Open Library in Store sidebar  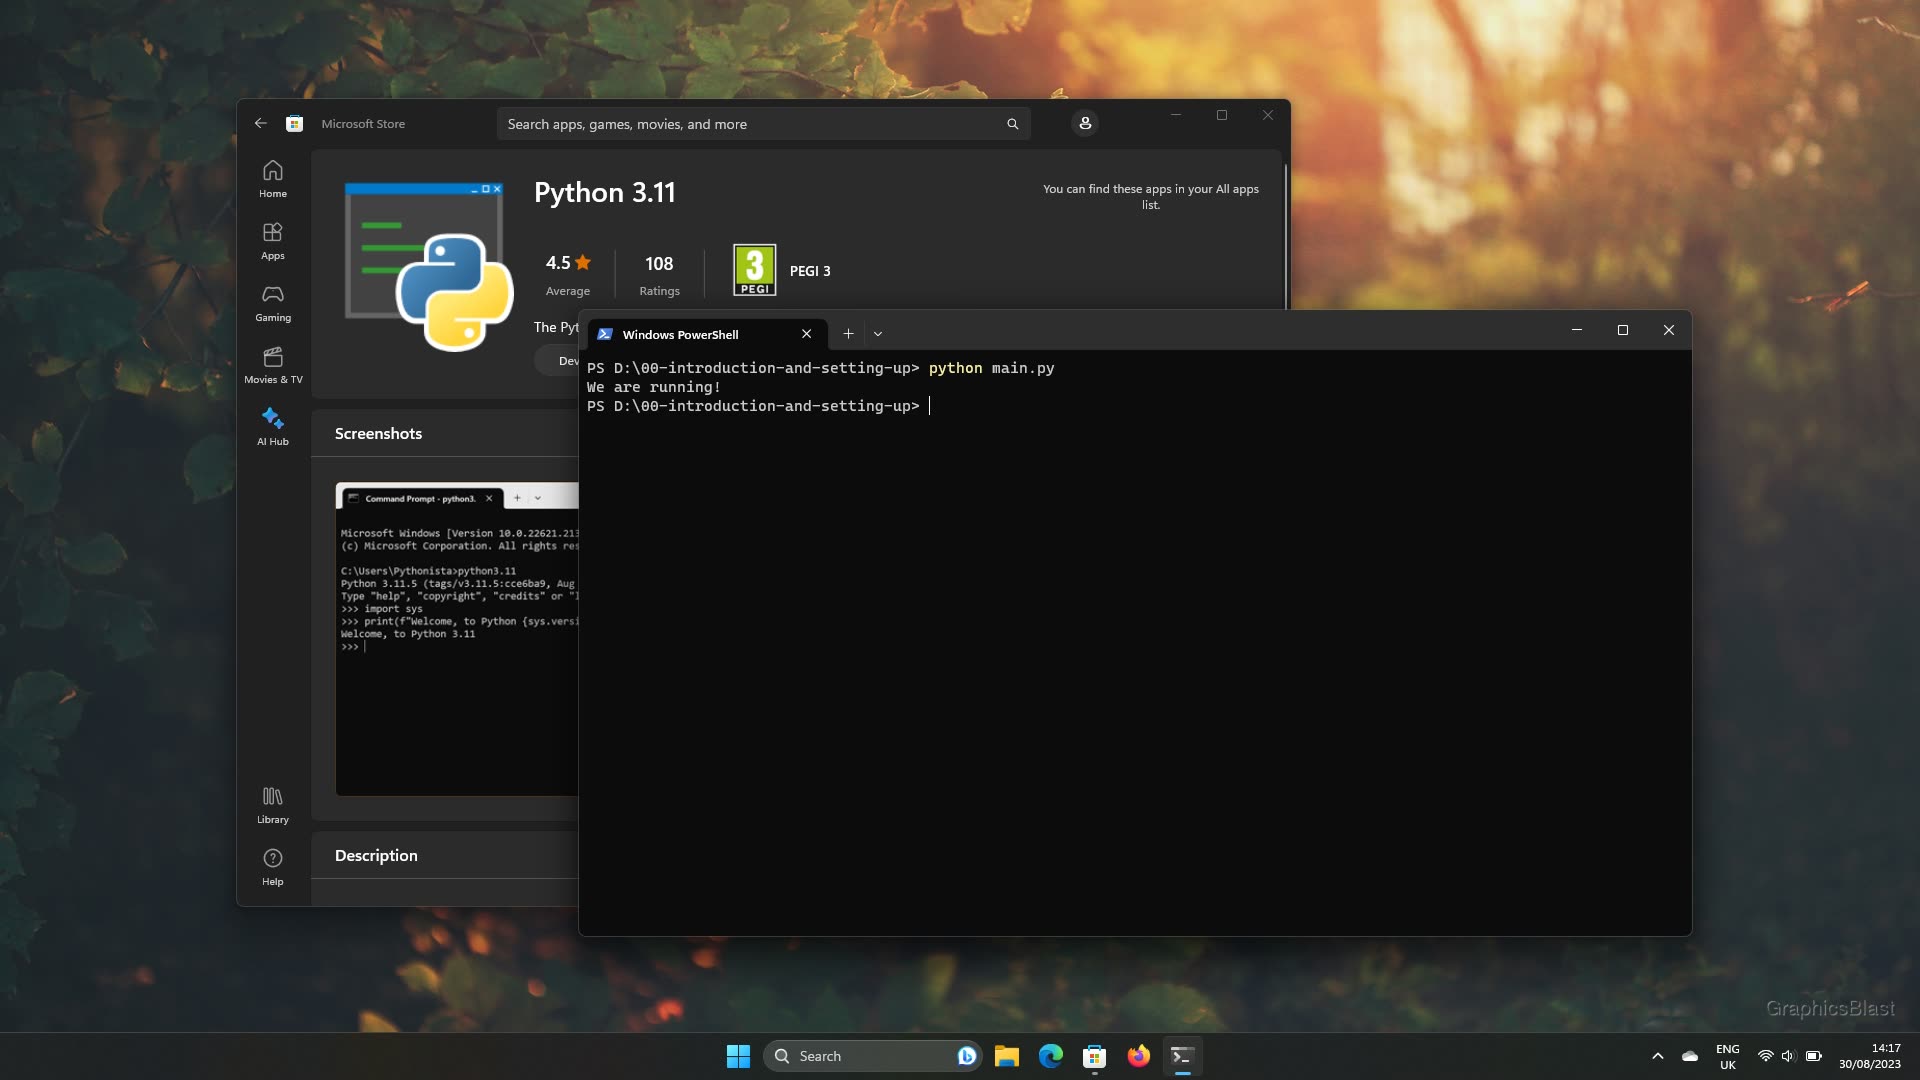[272, 805]
